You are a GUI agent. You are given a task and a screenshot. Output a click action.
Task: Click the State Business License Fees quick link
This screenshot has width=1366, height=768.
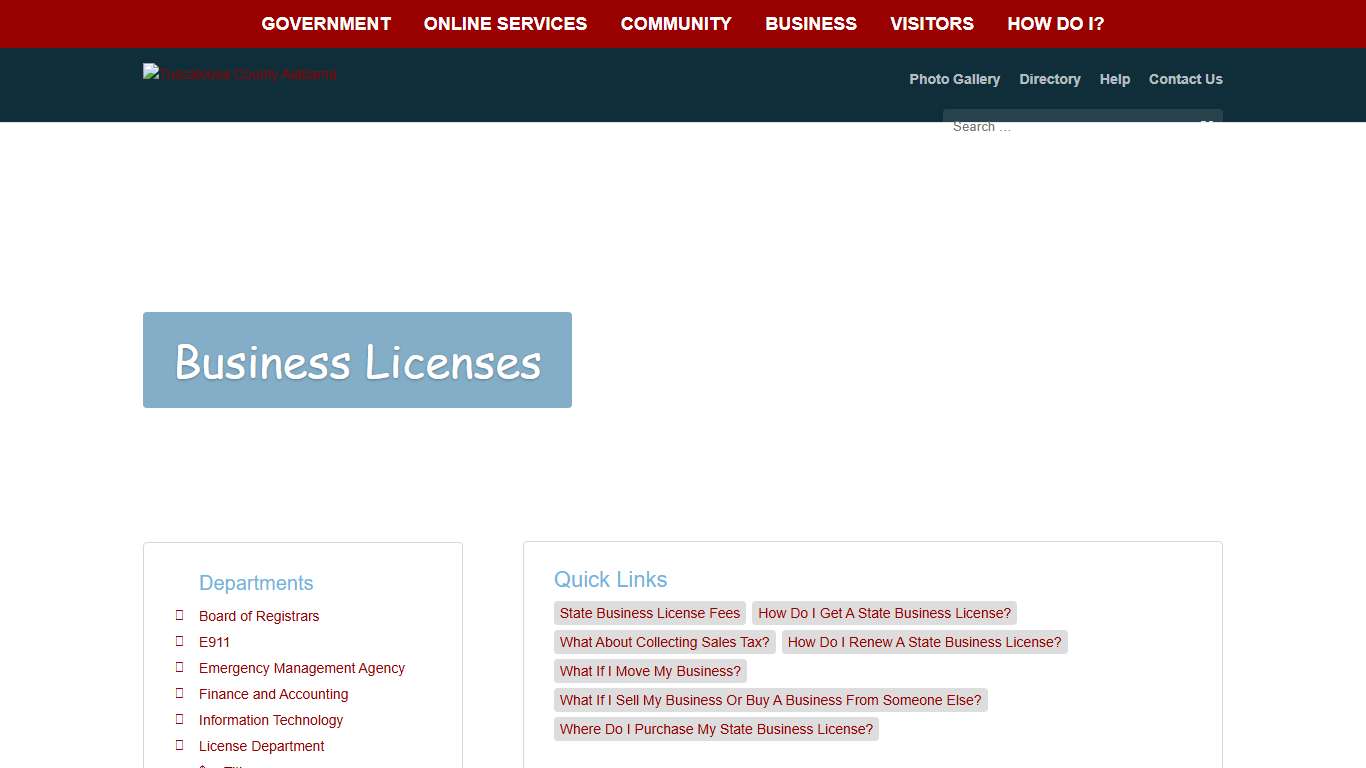click(649, 613)
